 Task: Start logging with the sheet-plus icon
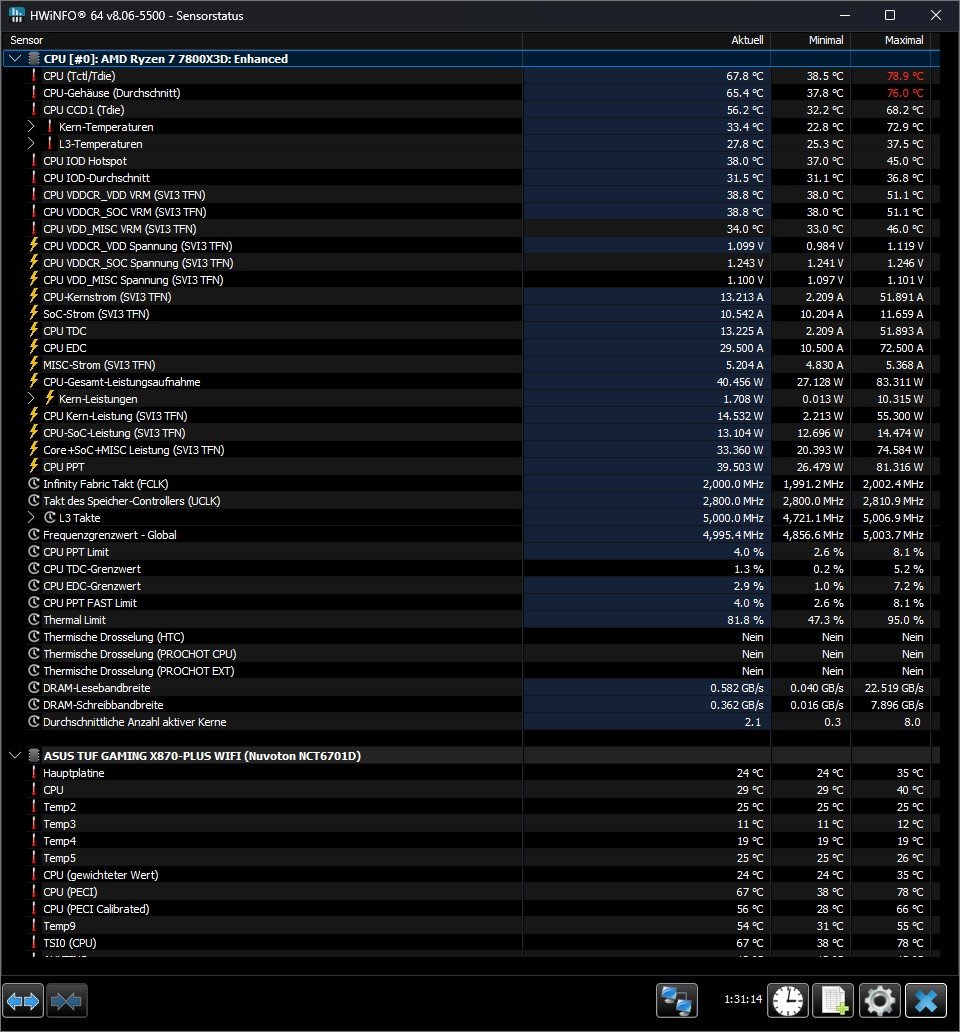pos(834,1001)
